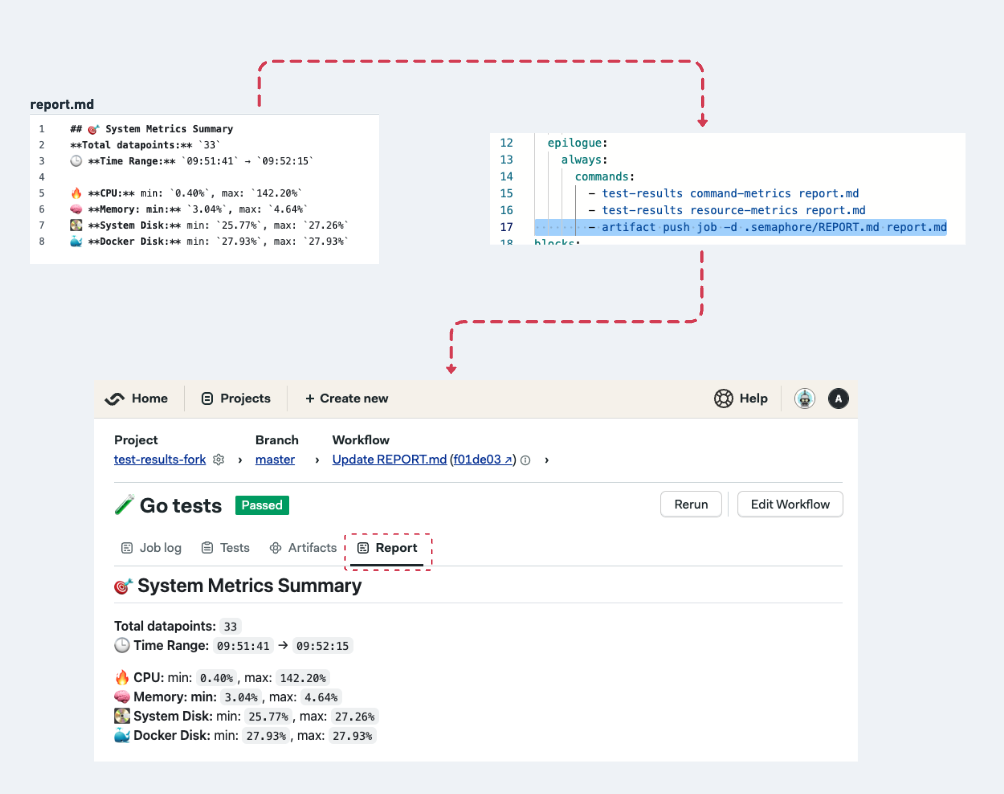Click the Total datapoints line in report.md
This screenshot has height=794, width=1004.
[145, 145]
